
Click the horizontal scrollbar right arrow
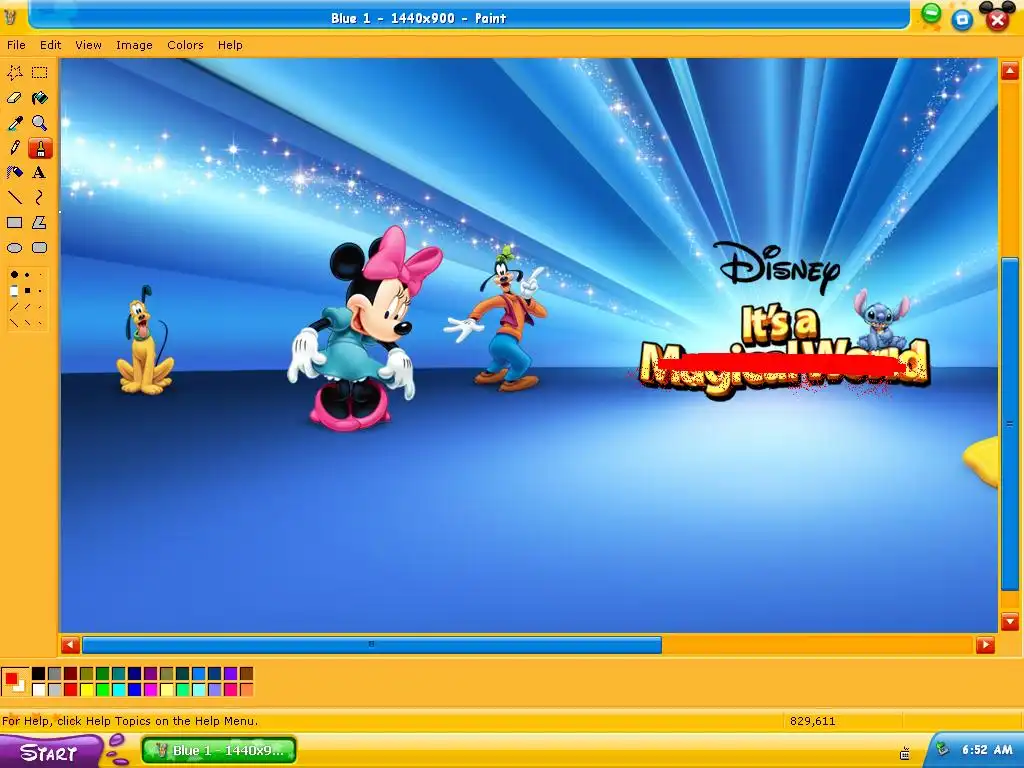point(985,645)
